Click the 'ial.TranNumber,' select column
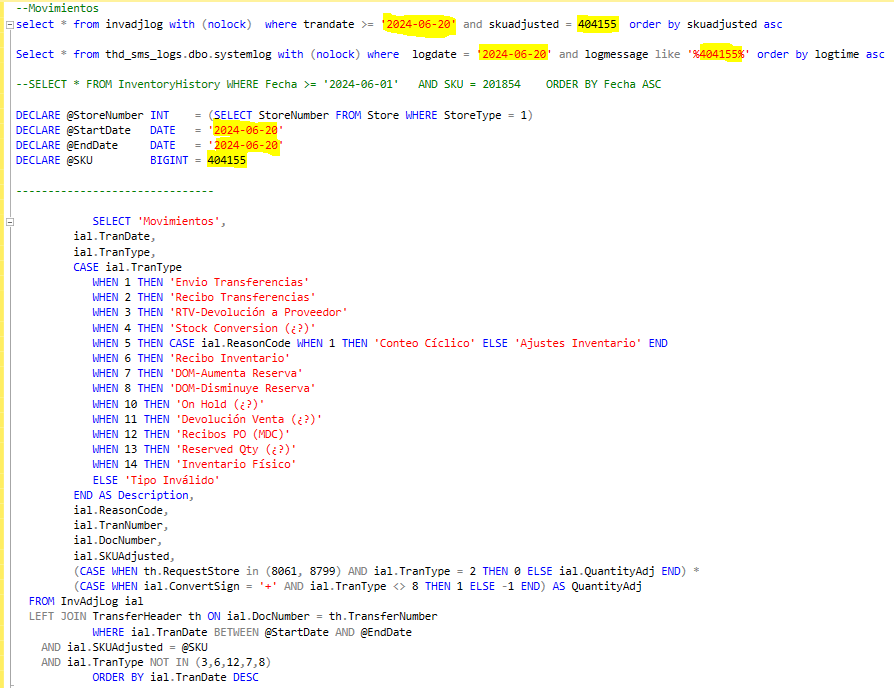 (x=121, y=525)
